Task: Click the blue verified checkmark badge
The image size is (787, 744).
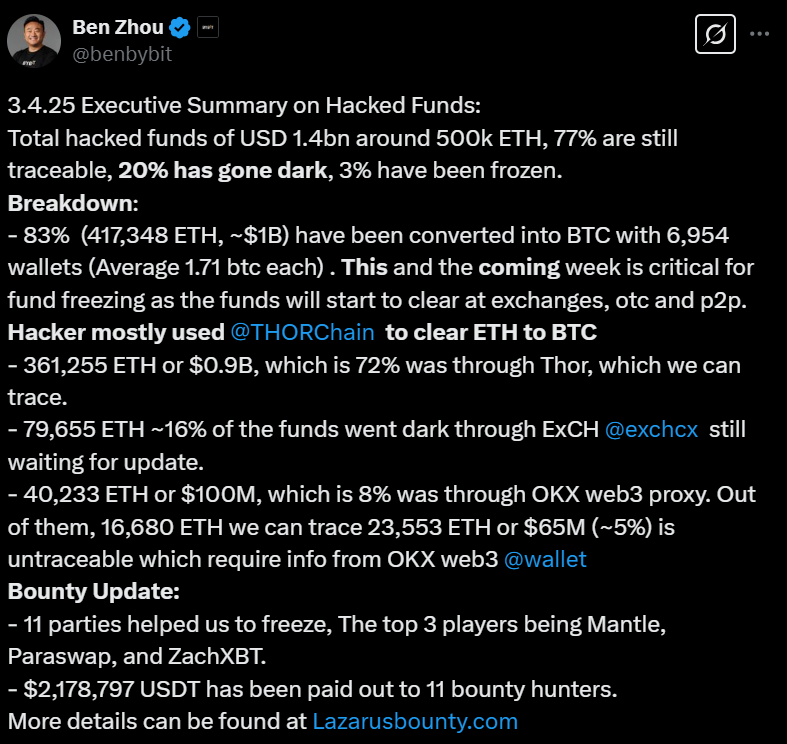Action: click(x=180, y=27)
